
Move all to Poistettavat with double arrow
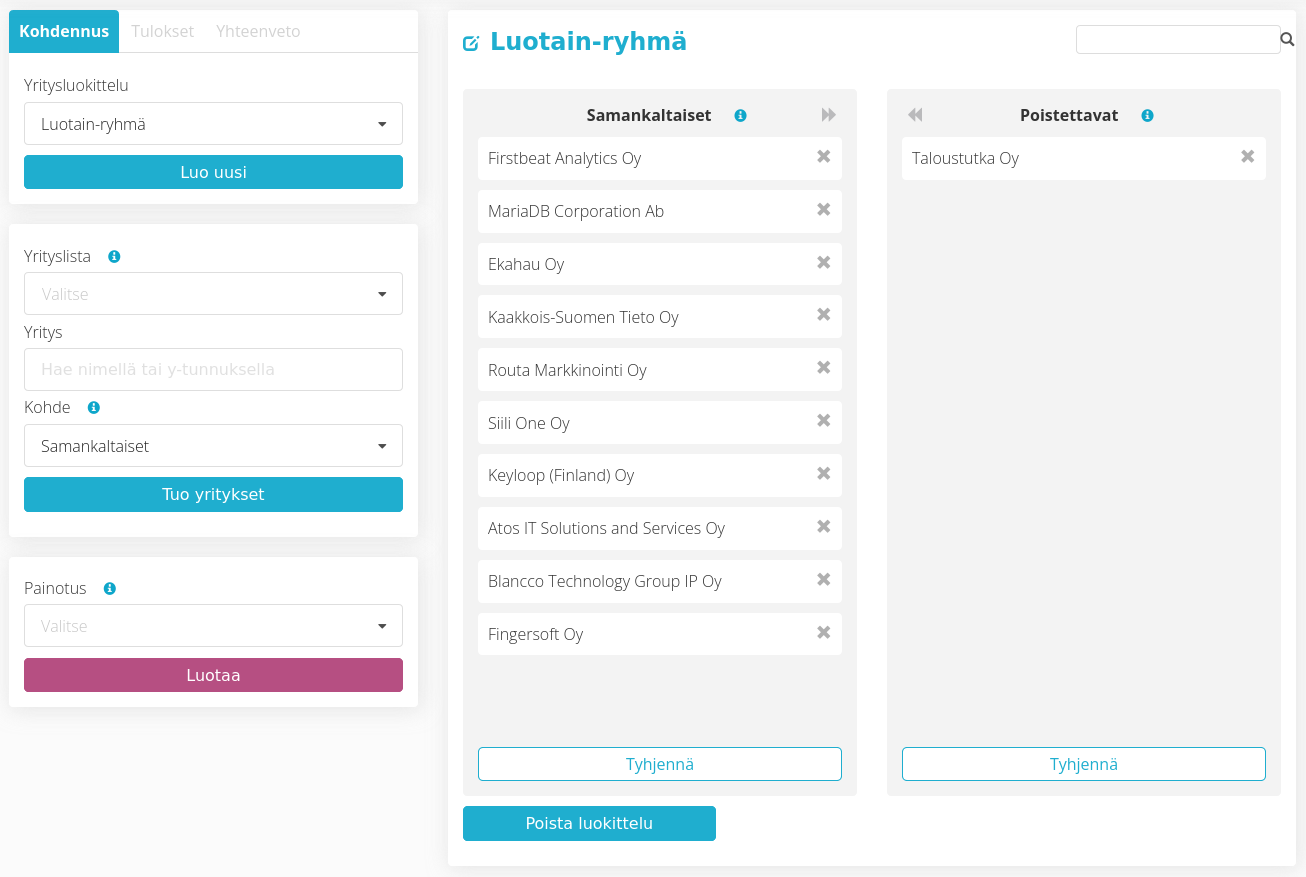pyautogui.click(x=828, y=115)
